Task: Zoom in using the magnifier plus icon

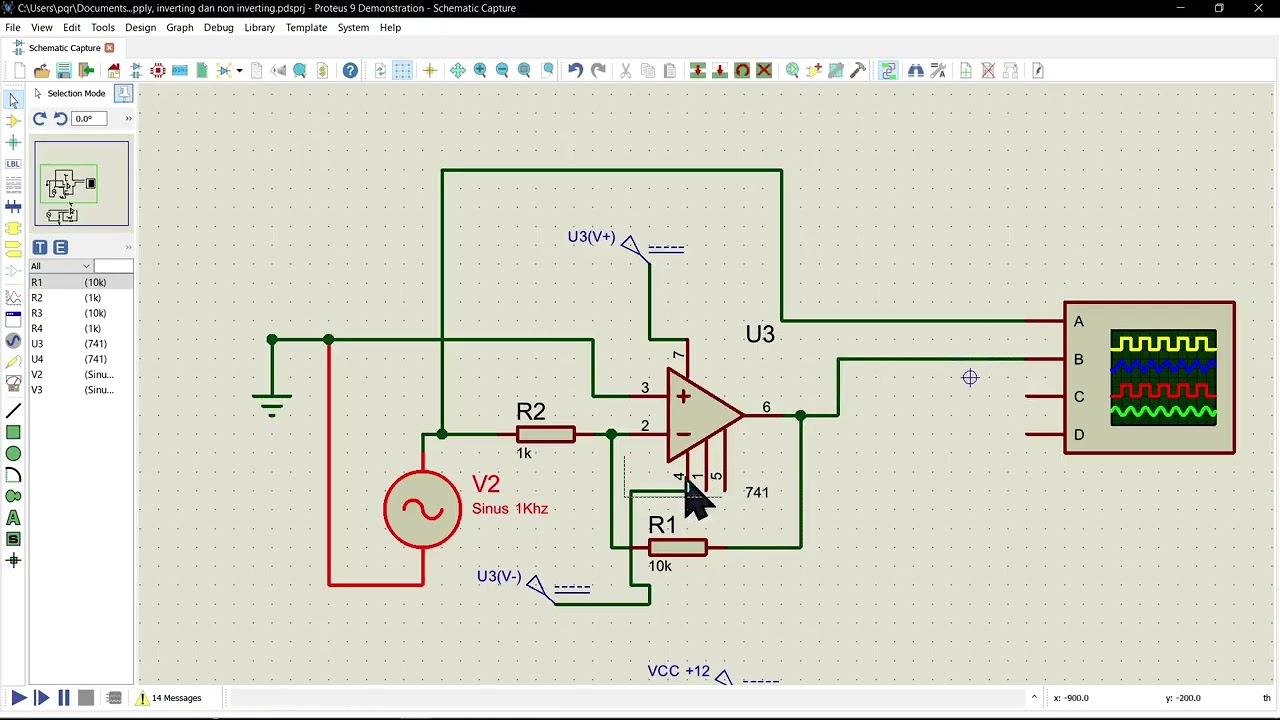Action: [x=480, y=70]
